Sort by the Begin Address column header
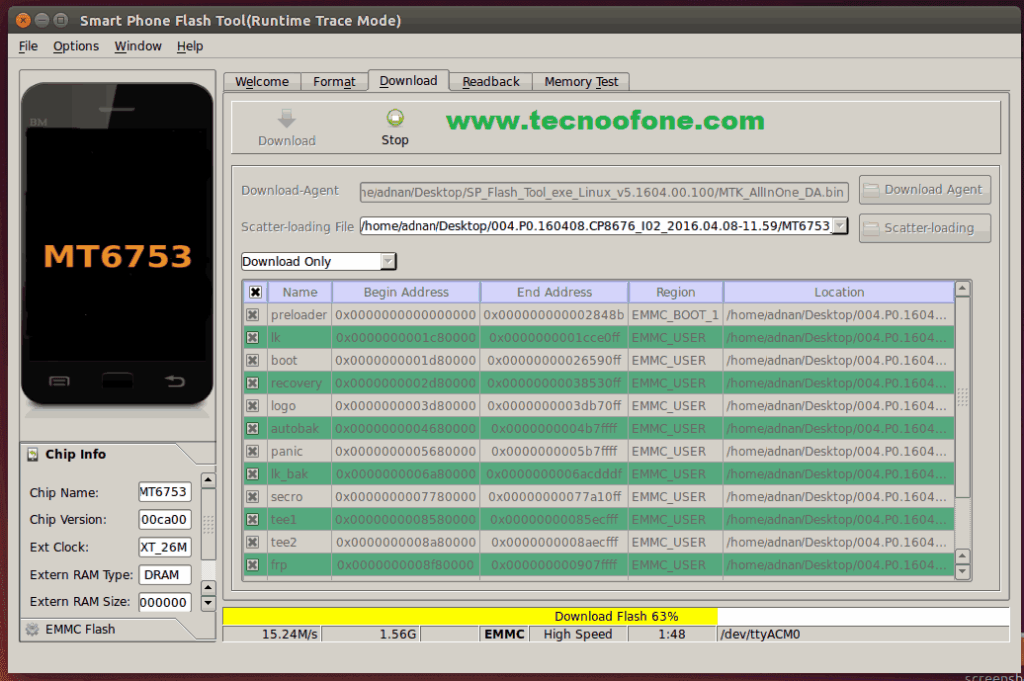This screenshot has width=1024, height=681. click(406, 292)
